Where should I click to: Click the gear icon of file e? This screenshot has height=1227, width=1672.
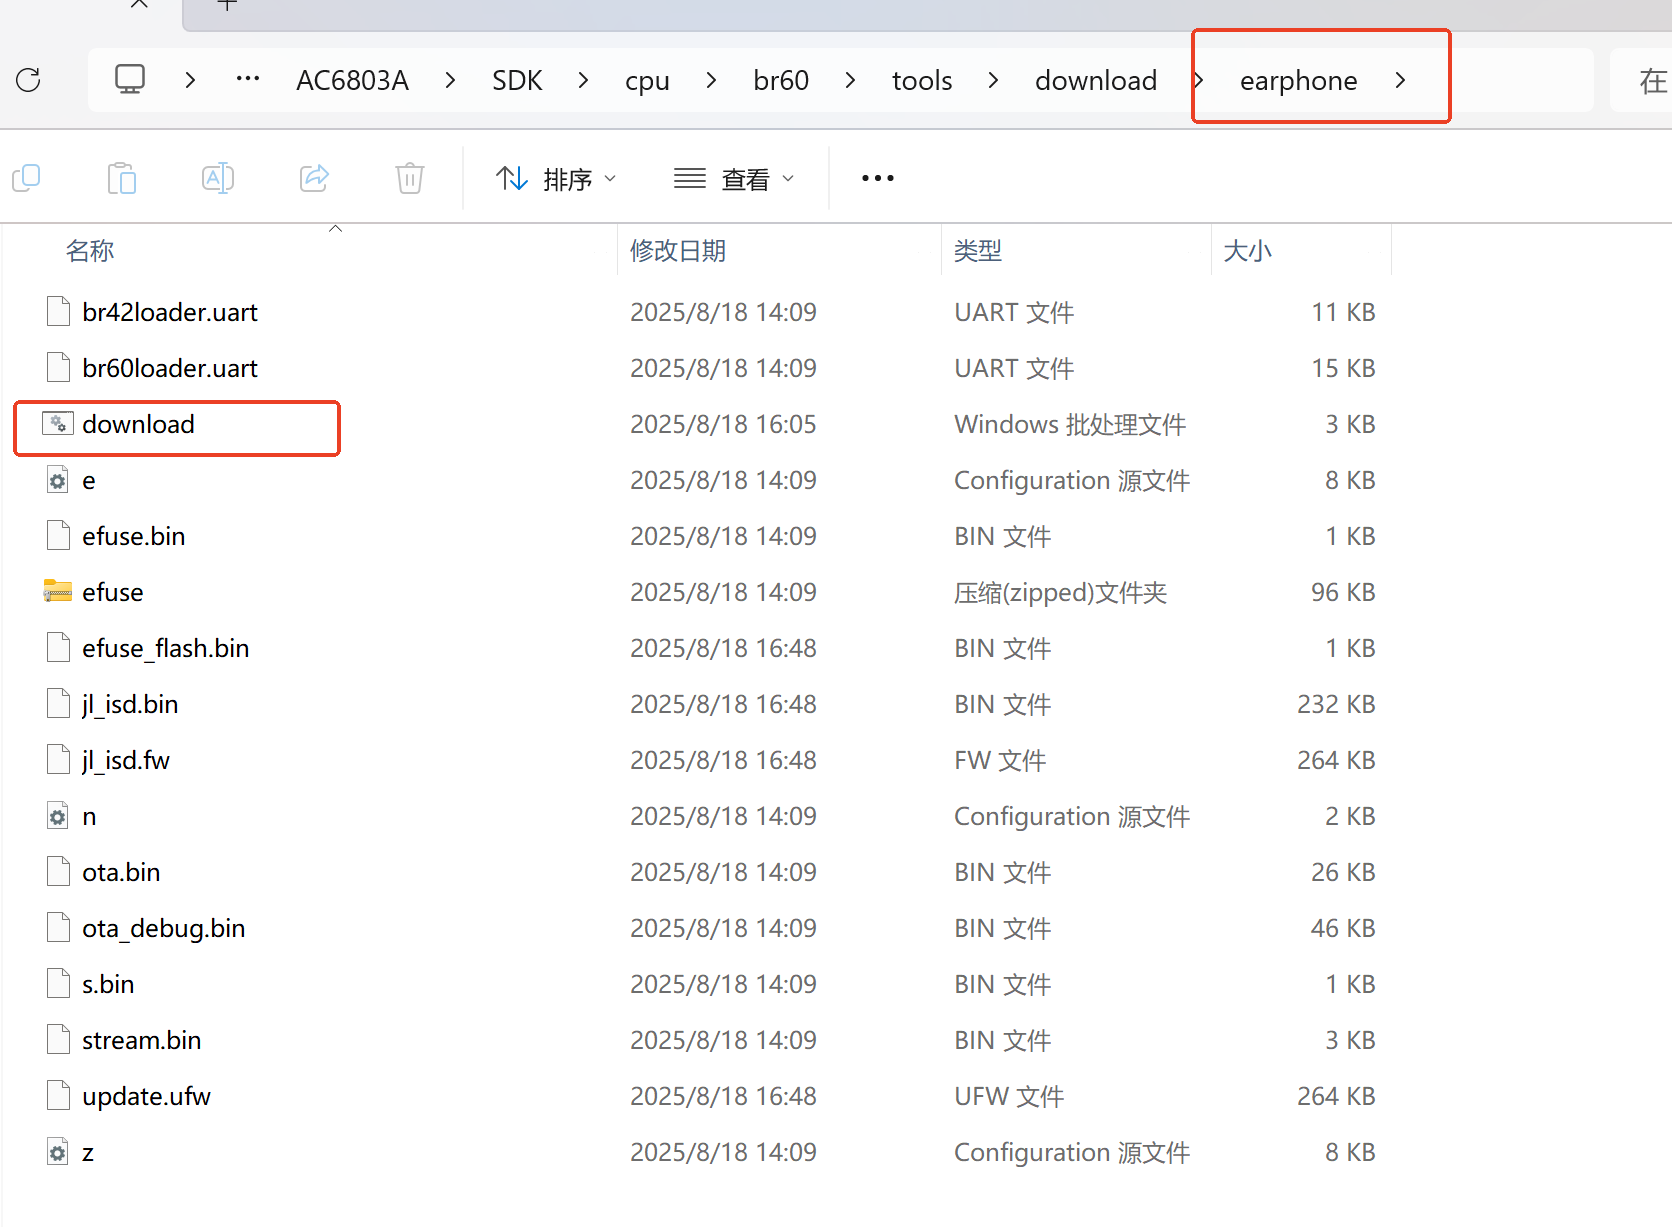coord(58,480)
